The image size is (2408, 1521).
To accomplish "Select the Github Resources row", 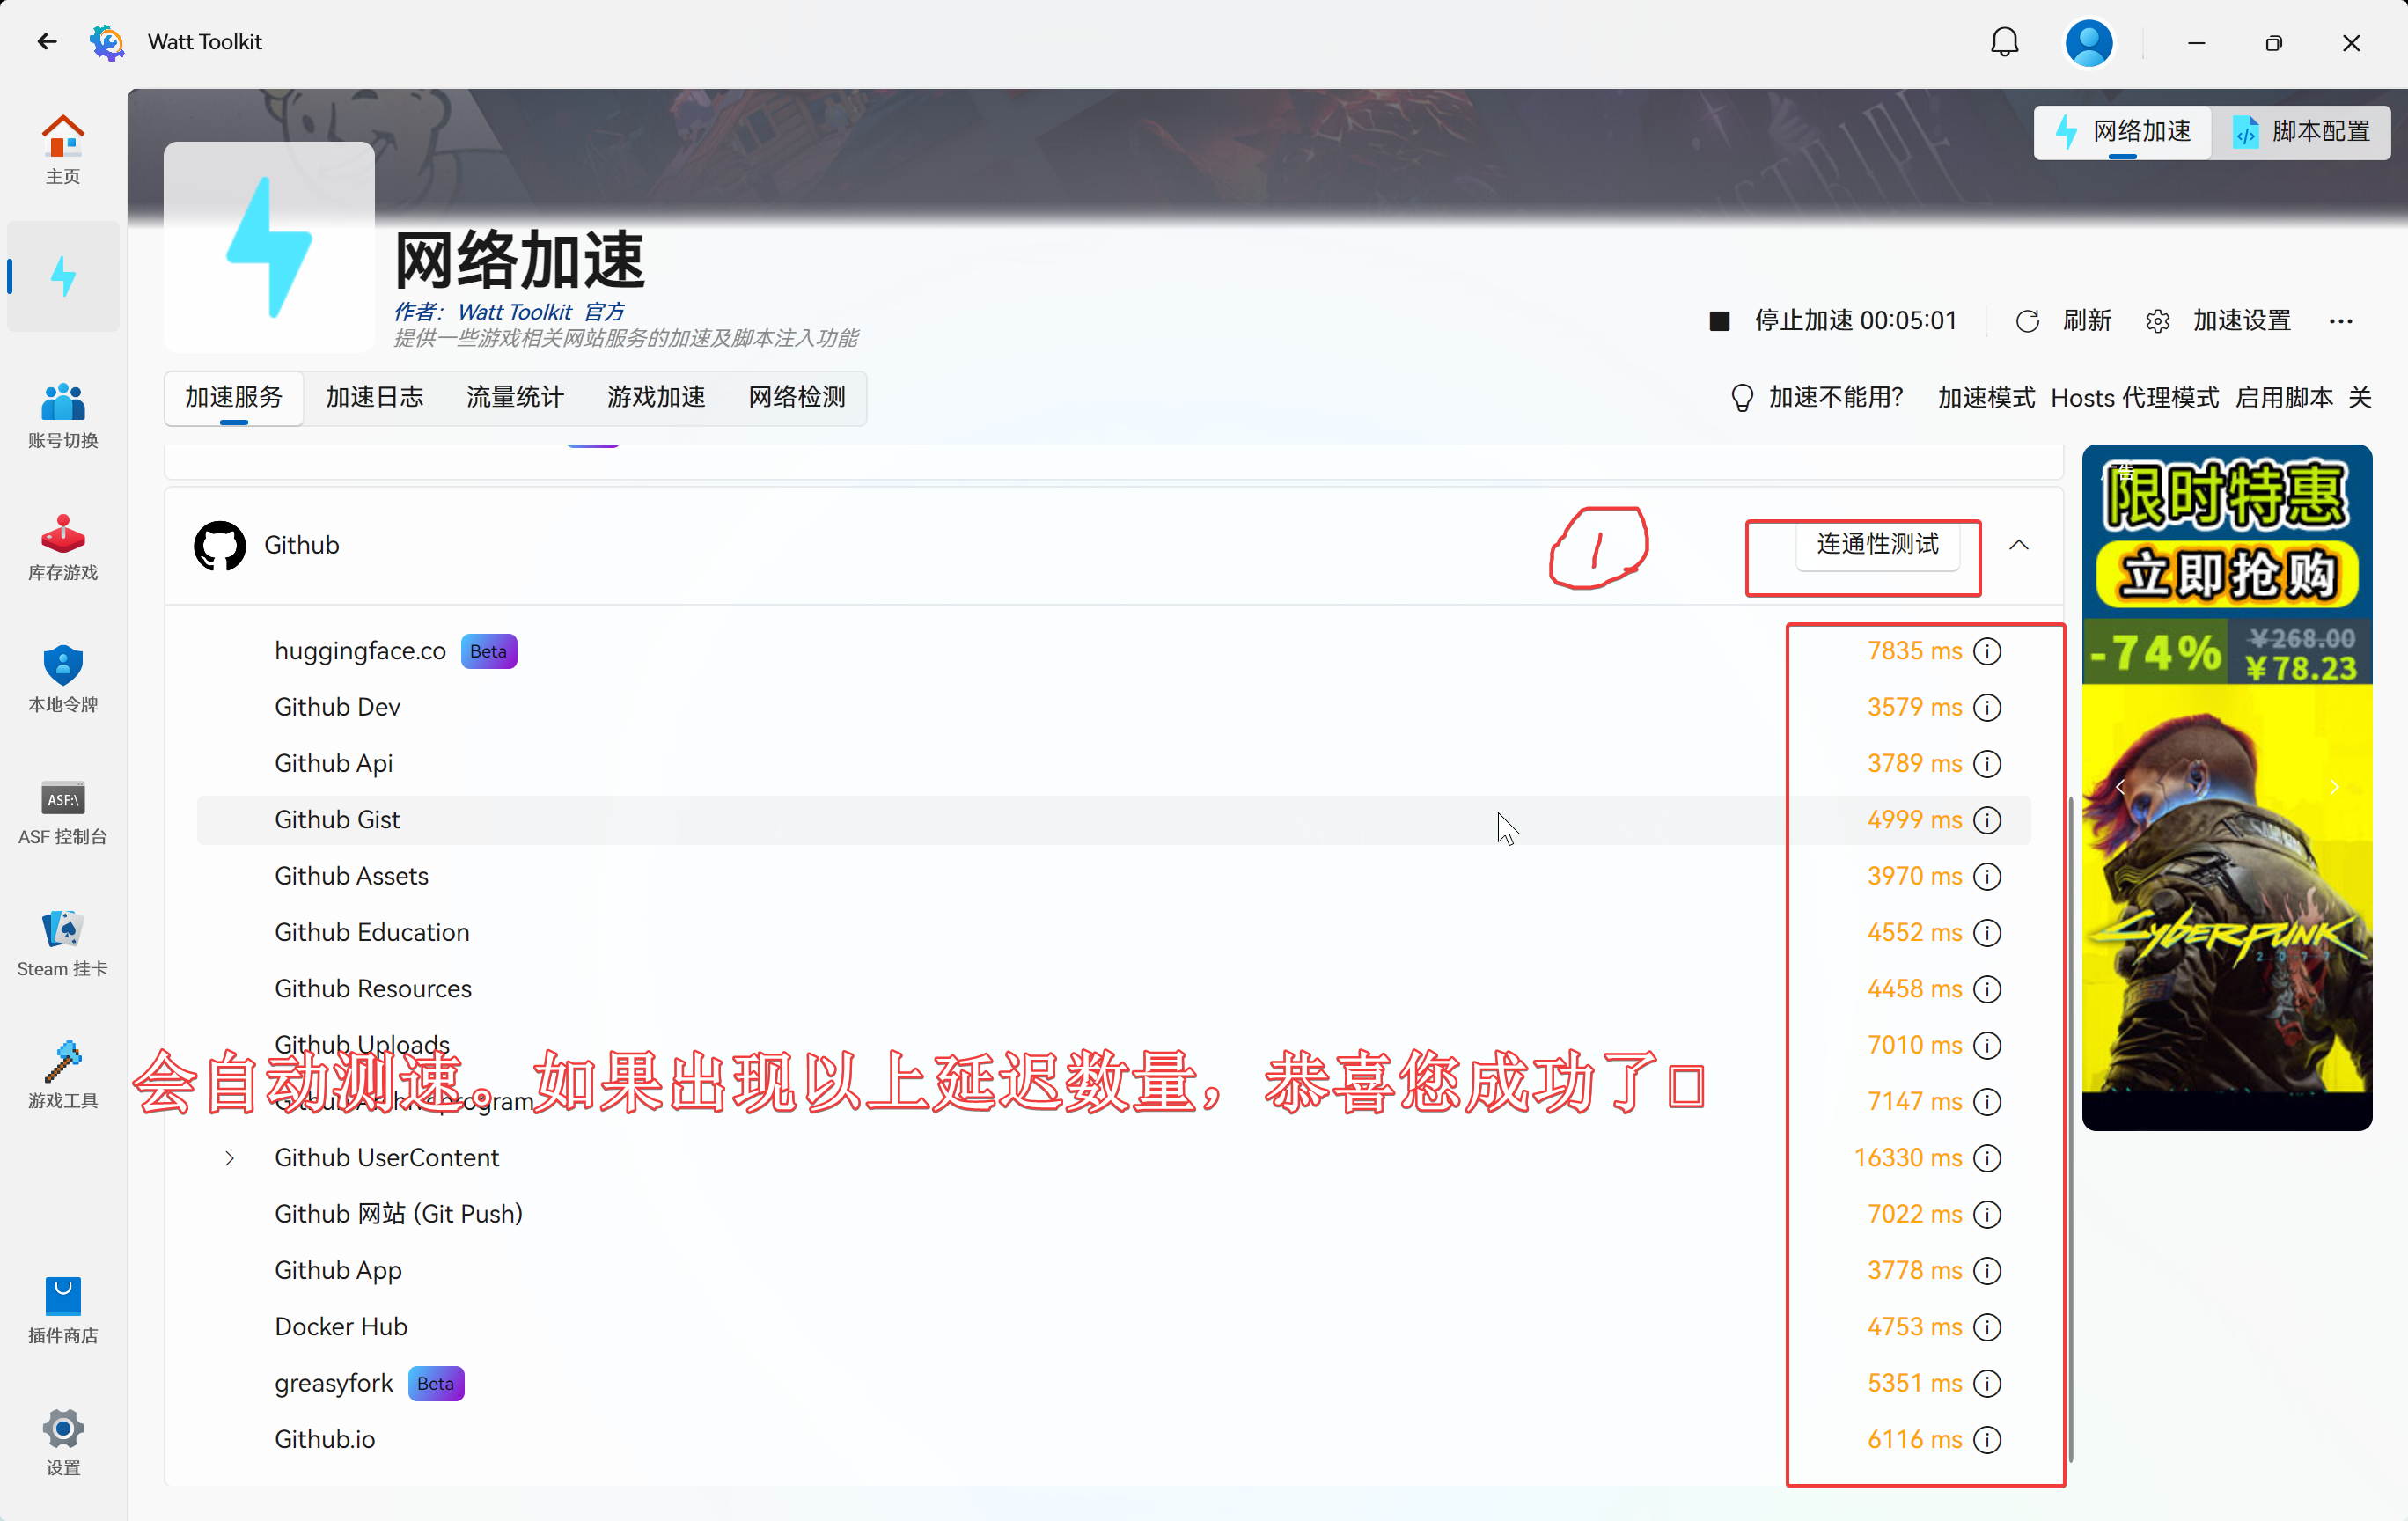I will [1113, 989].
